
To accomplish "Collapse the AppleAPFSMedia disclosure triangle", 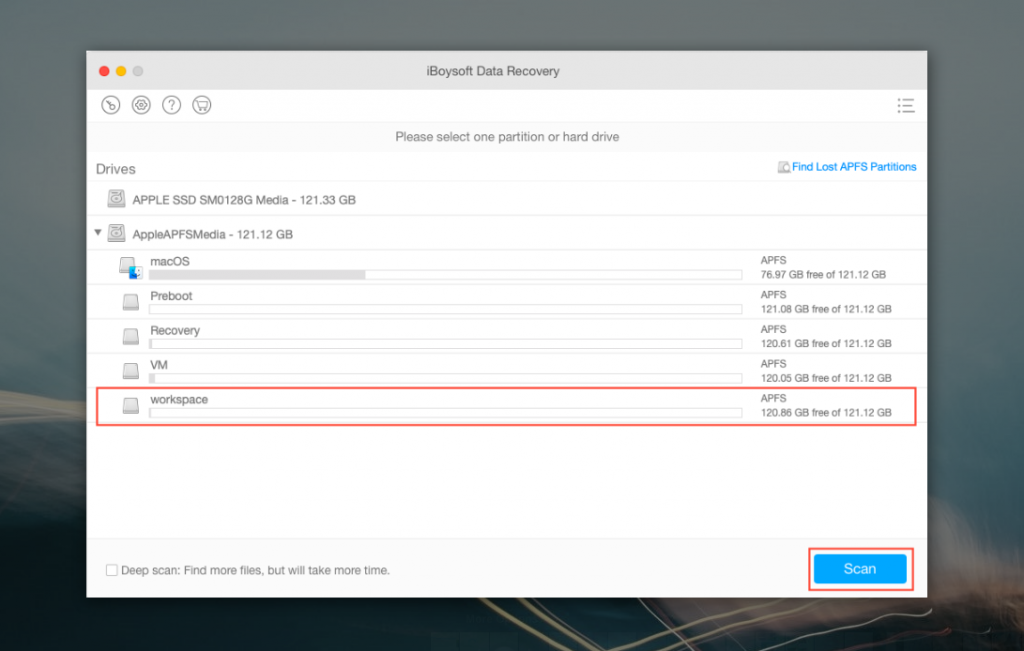I will coord(98,232).
